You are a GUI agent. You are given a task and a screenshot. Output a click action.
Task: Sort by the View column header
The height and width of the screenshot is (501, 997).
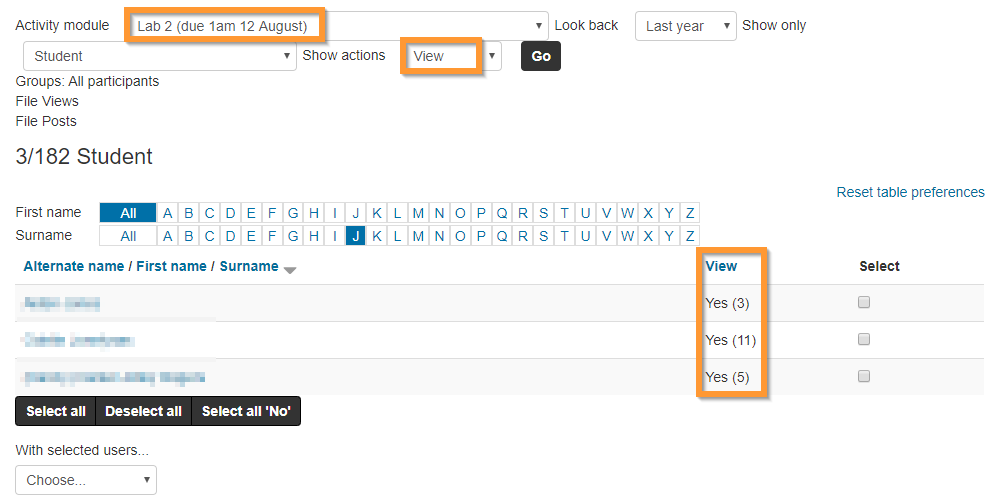(x=721, y=266)
